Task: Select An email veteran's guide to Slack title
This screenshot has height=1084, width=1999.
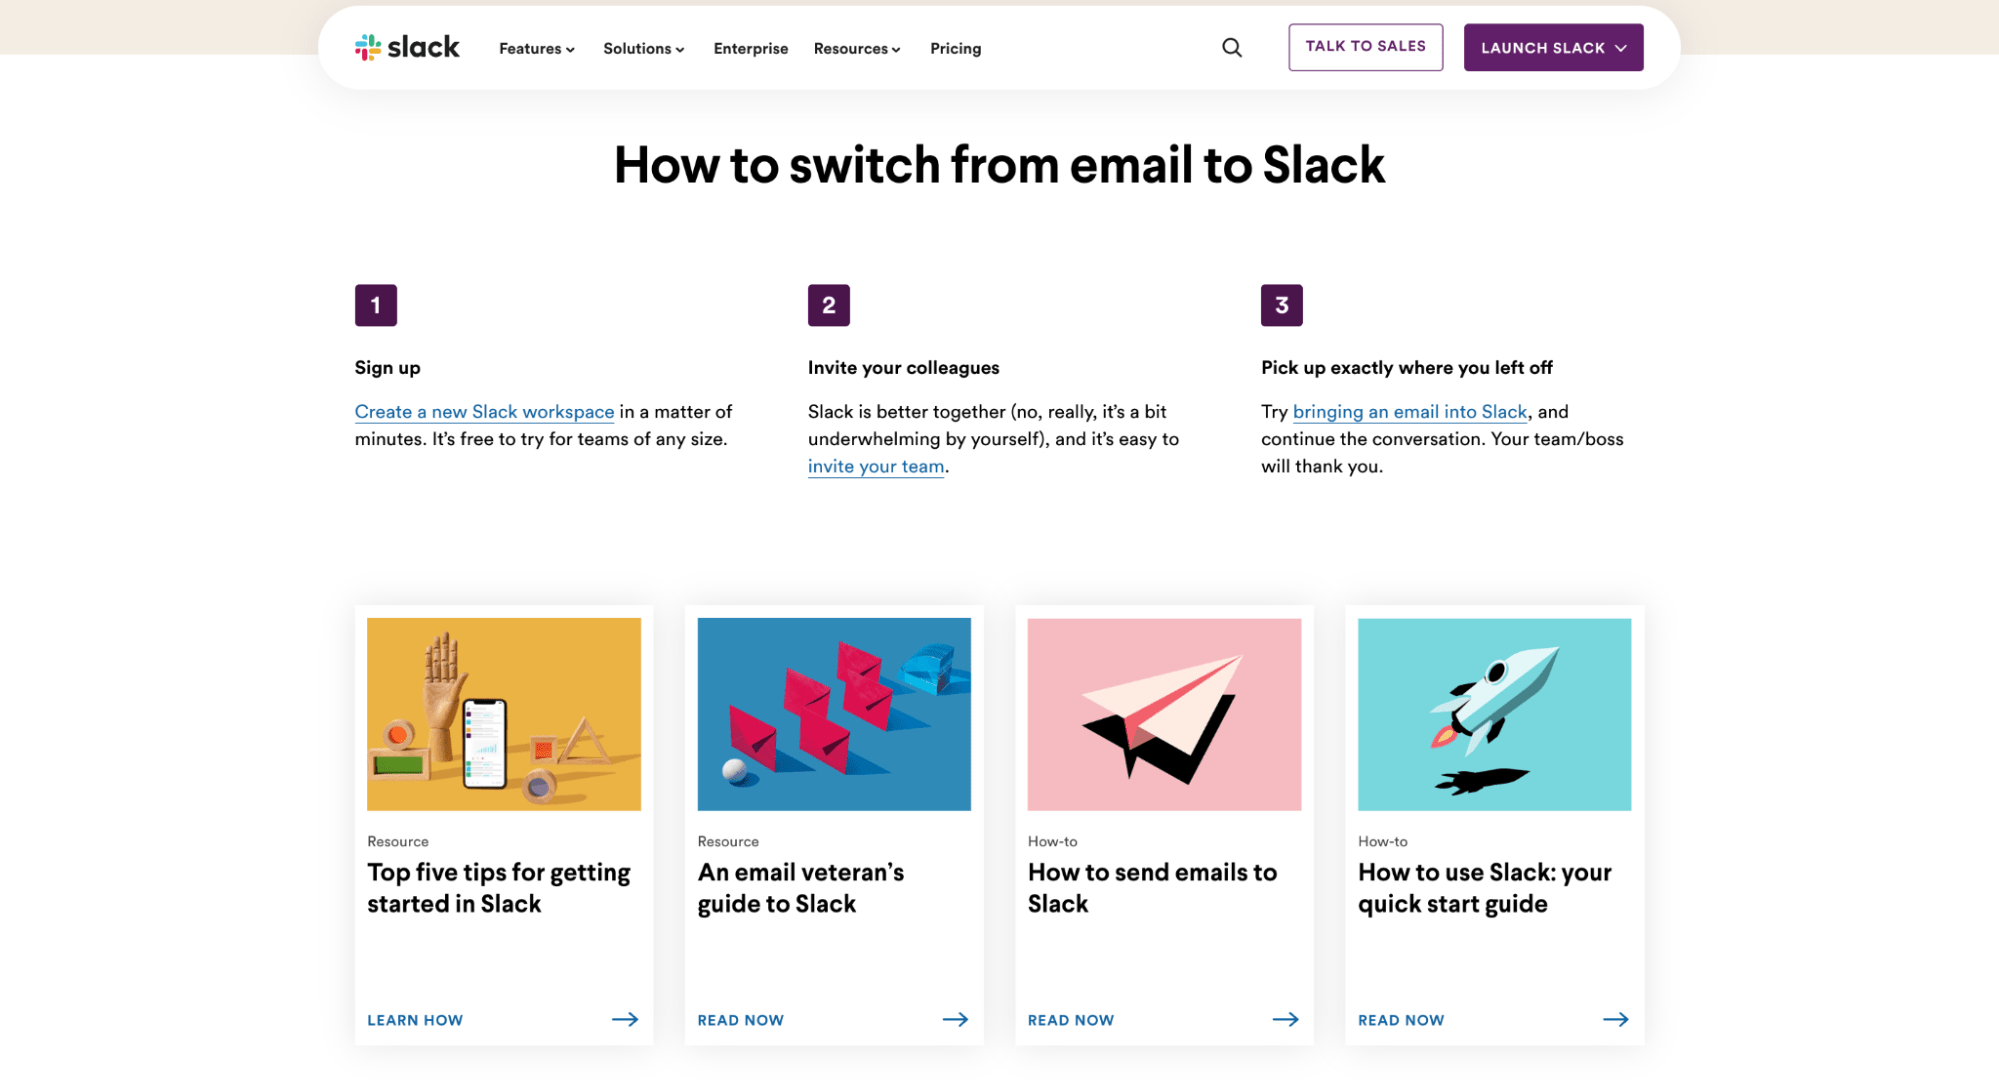Action: pyautogui.click(x=800, y=888)
